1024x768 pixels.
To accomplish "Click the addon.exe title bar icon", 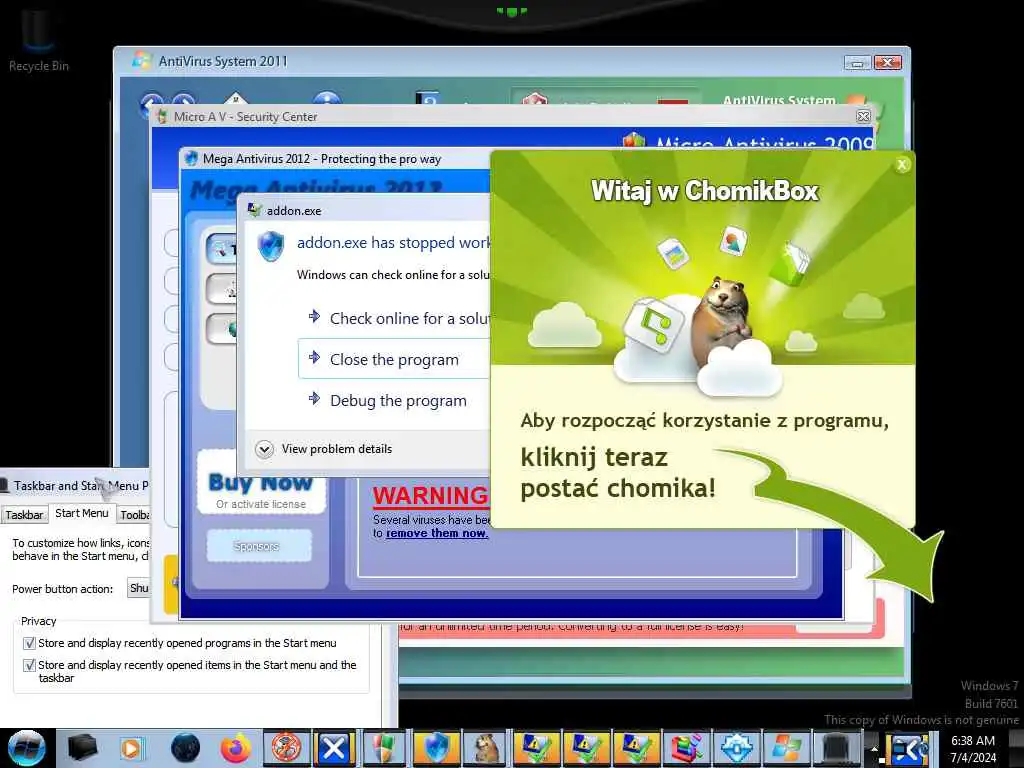I will click(255, 210).
